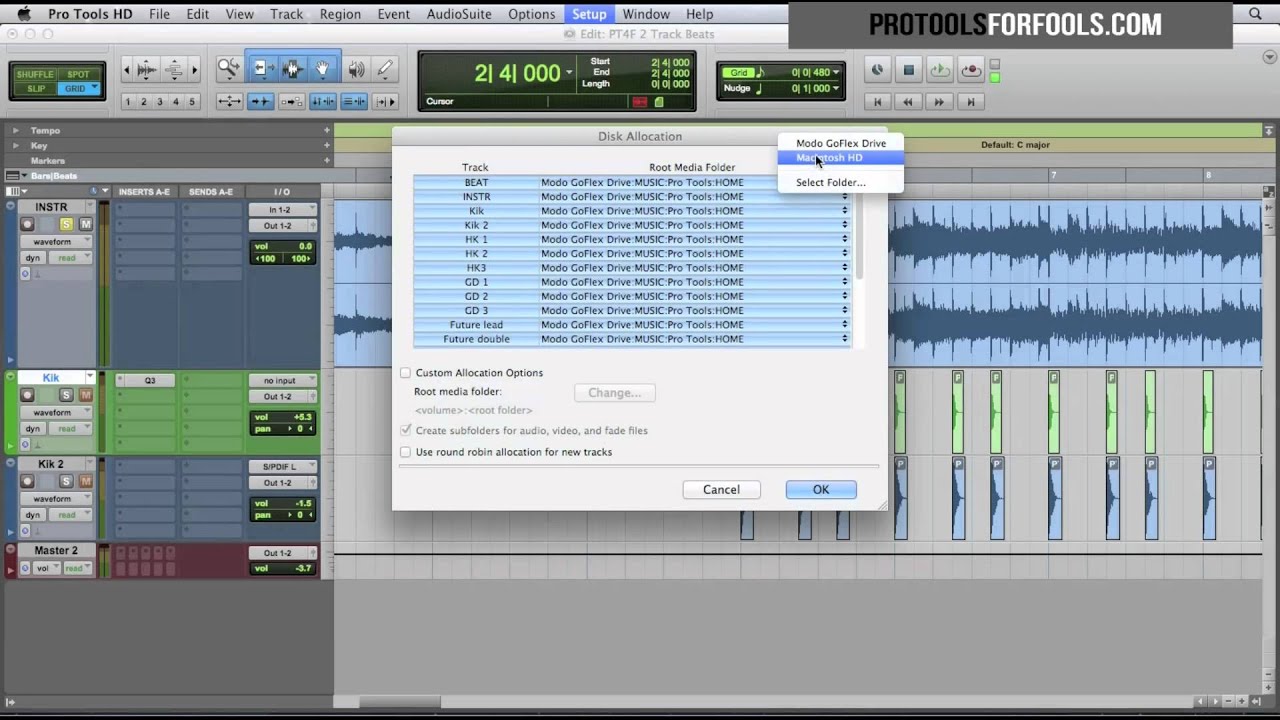
Task: Solo the Kik 2 track
Action: click(67, 481)
